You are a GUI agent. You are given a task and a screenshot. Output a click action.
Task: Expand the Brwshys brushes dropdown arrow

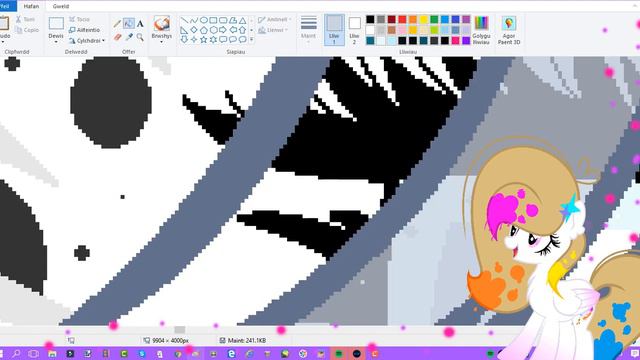162,42
